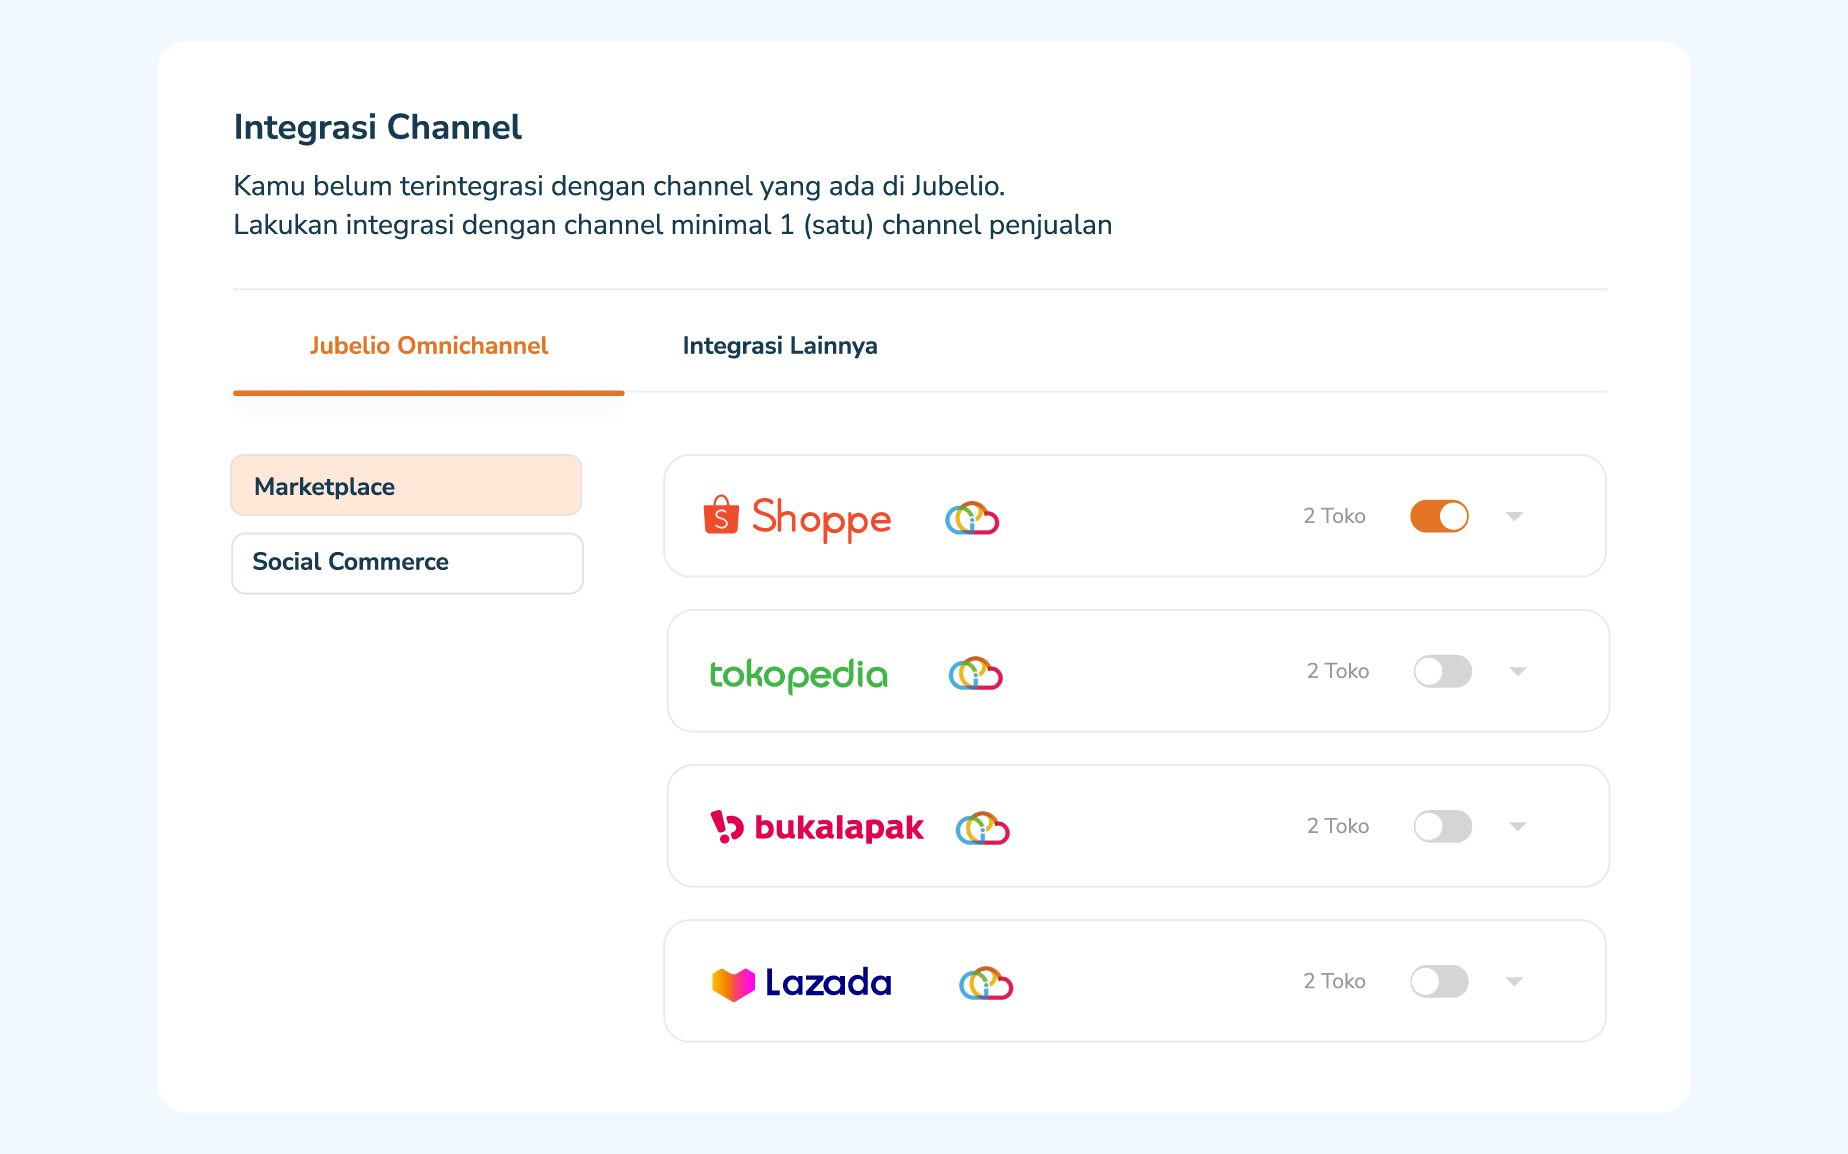The image size is (1848, 1154).
Task: Enable the Tokopedia integration toggle
Action: [1442, 671]
